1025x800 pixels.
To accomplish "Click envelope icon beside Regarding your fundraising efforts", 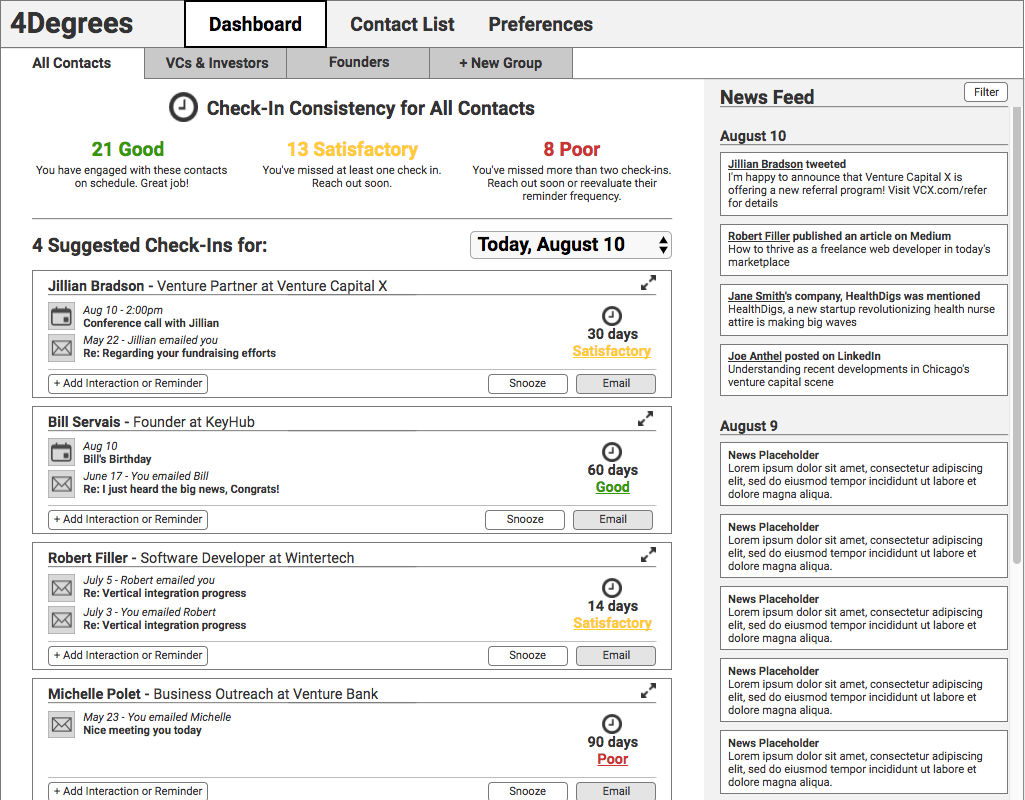I will (61, 348).
